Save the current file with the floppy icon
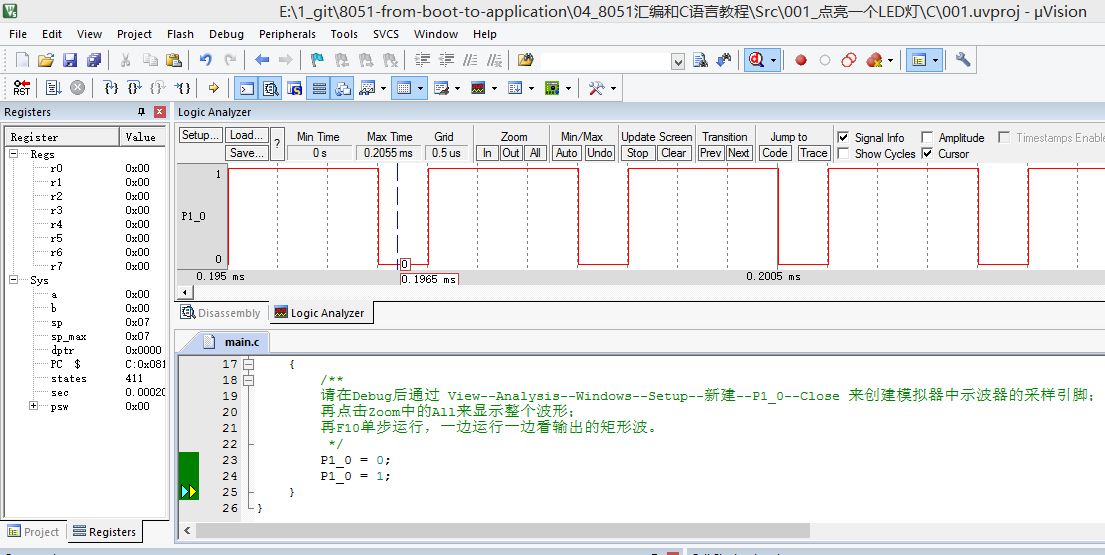Viewport: 1105px width, 555px height. point(70,61)
